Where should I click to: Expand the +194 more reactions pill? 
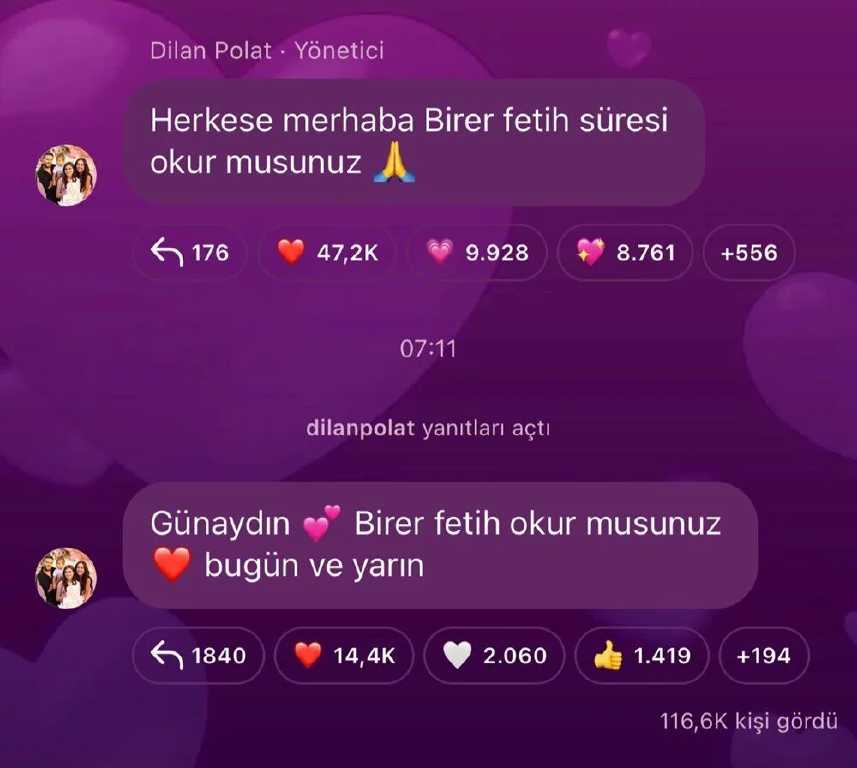coord(764,655)
